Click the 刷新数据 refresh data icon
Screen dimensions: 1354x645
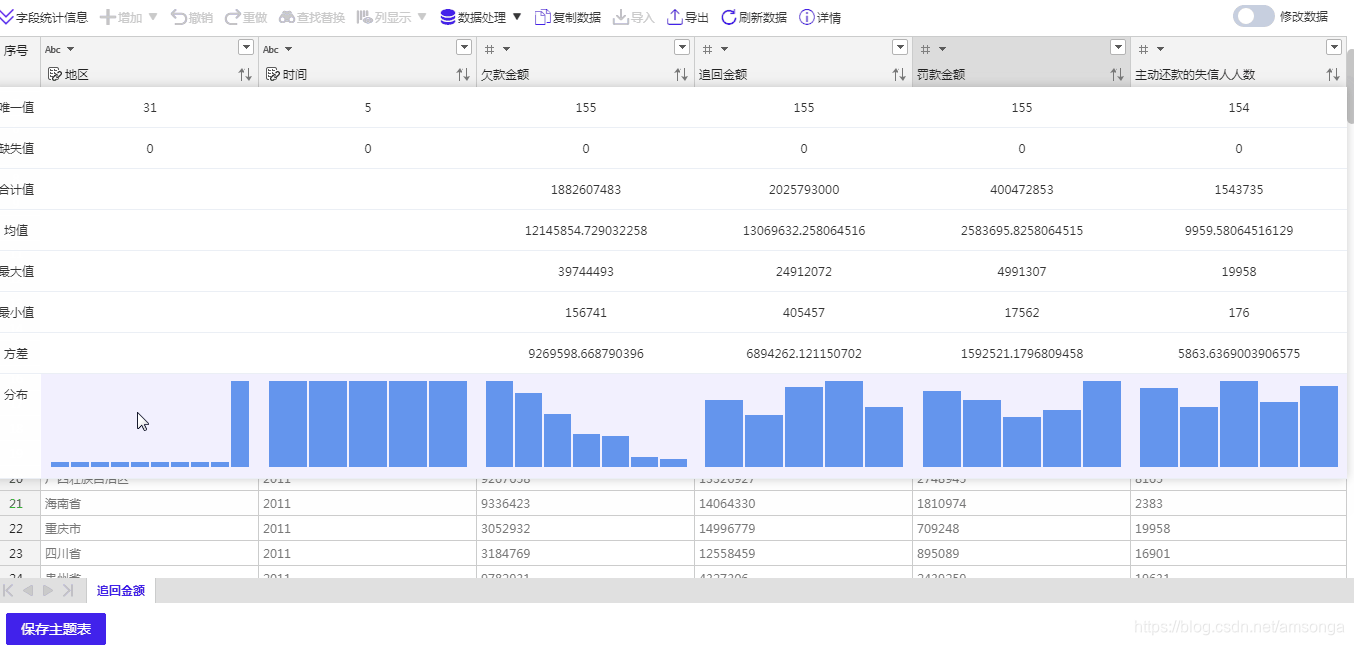click(729, 17)
